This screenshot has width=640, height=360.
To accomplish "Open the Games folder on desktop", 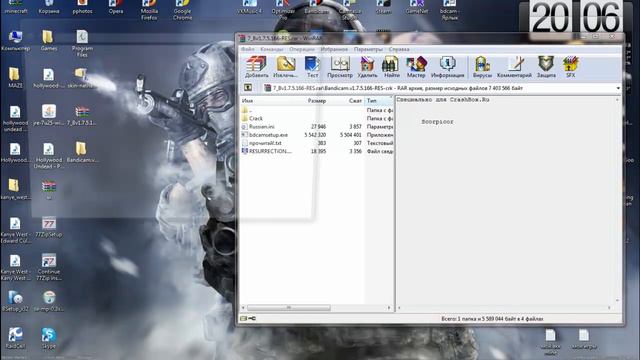I will point(49,41).
